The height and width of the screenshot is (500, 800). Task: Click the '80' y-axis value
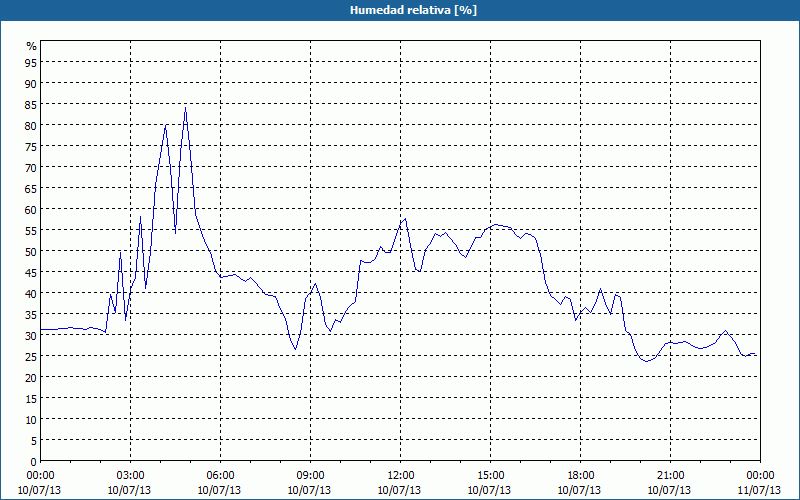(31, 125)
